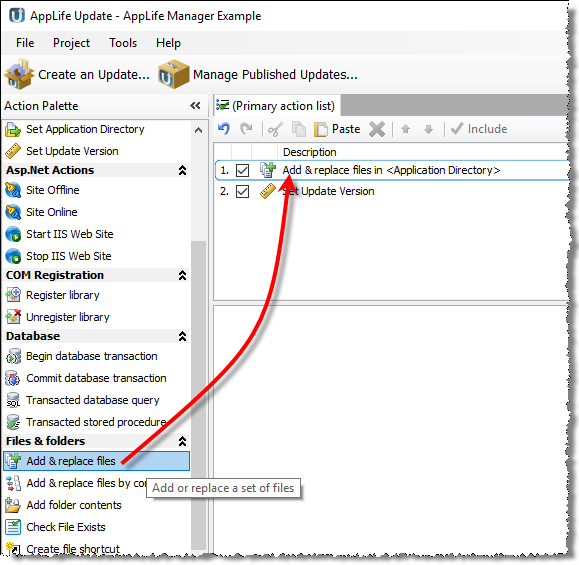
Task: Click the Move Down arrow icon
Action: pyautogui.click(x=428, y=129)
